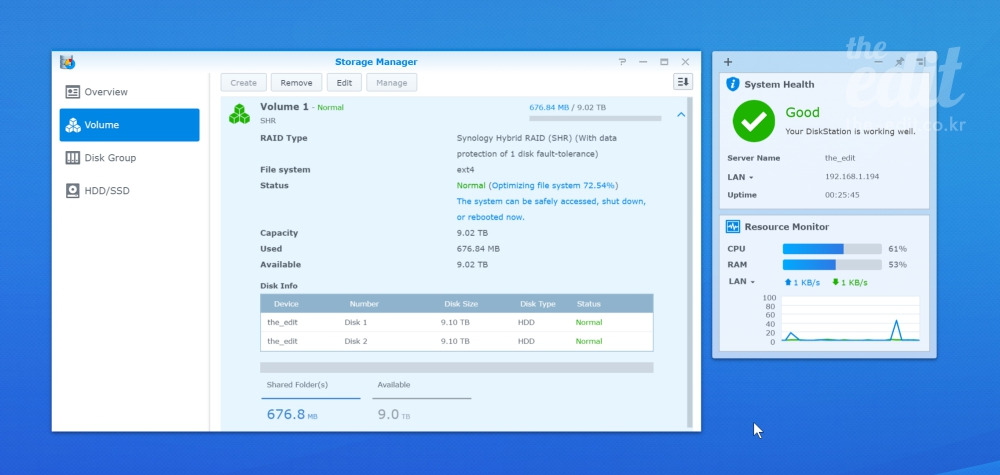Click the Device column header
Image resolution: width=1000 pixels, height=475 pixels.
click(x=286, y=303)
